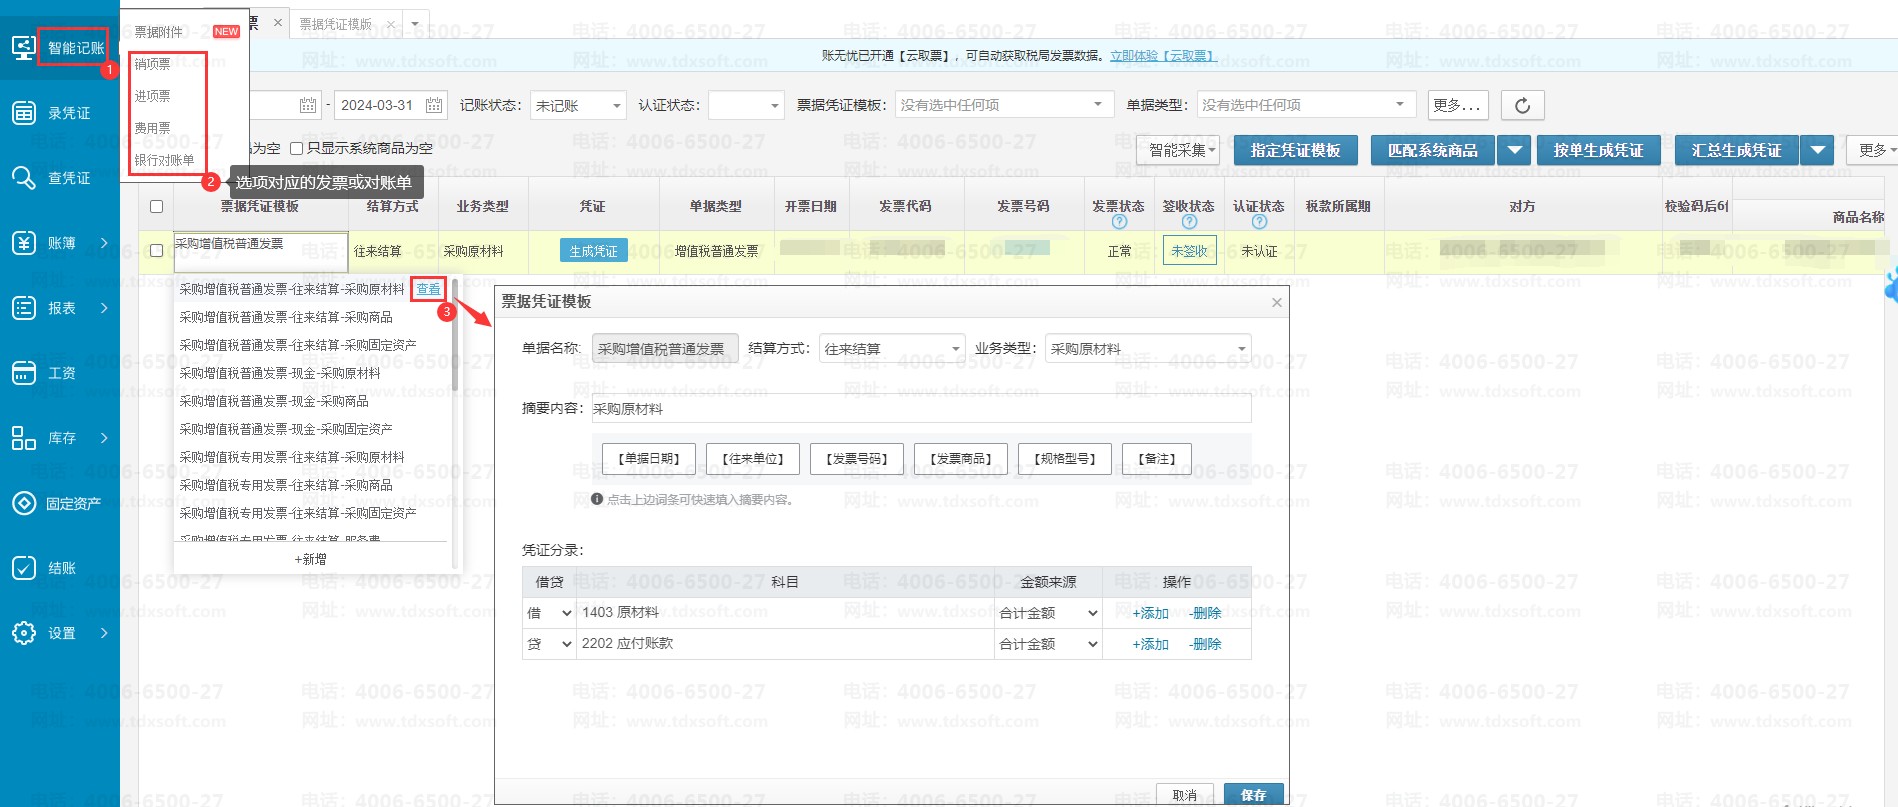Open the end date calendar picker icon
The height and width of the screenshot is (807, 1898).
tap(434, 105)
